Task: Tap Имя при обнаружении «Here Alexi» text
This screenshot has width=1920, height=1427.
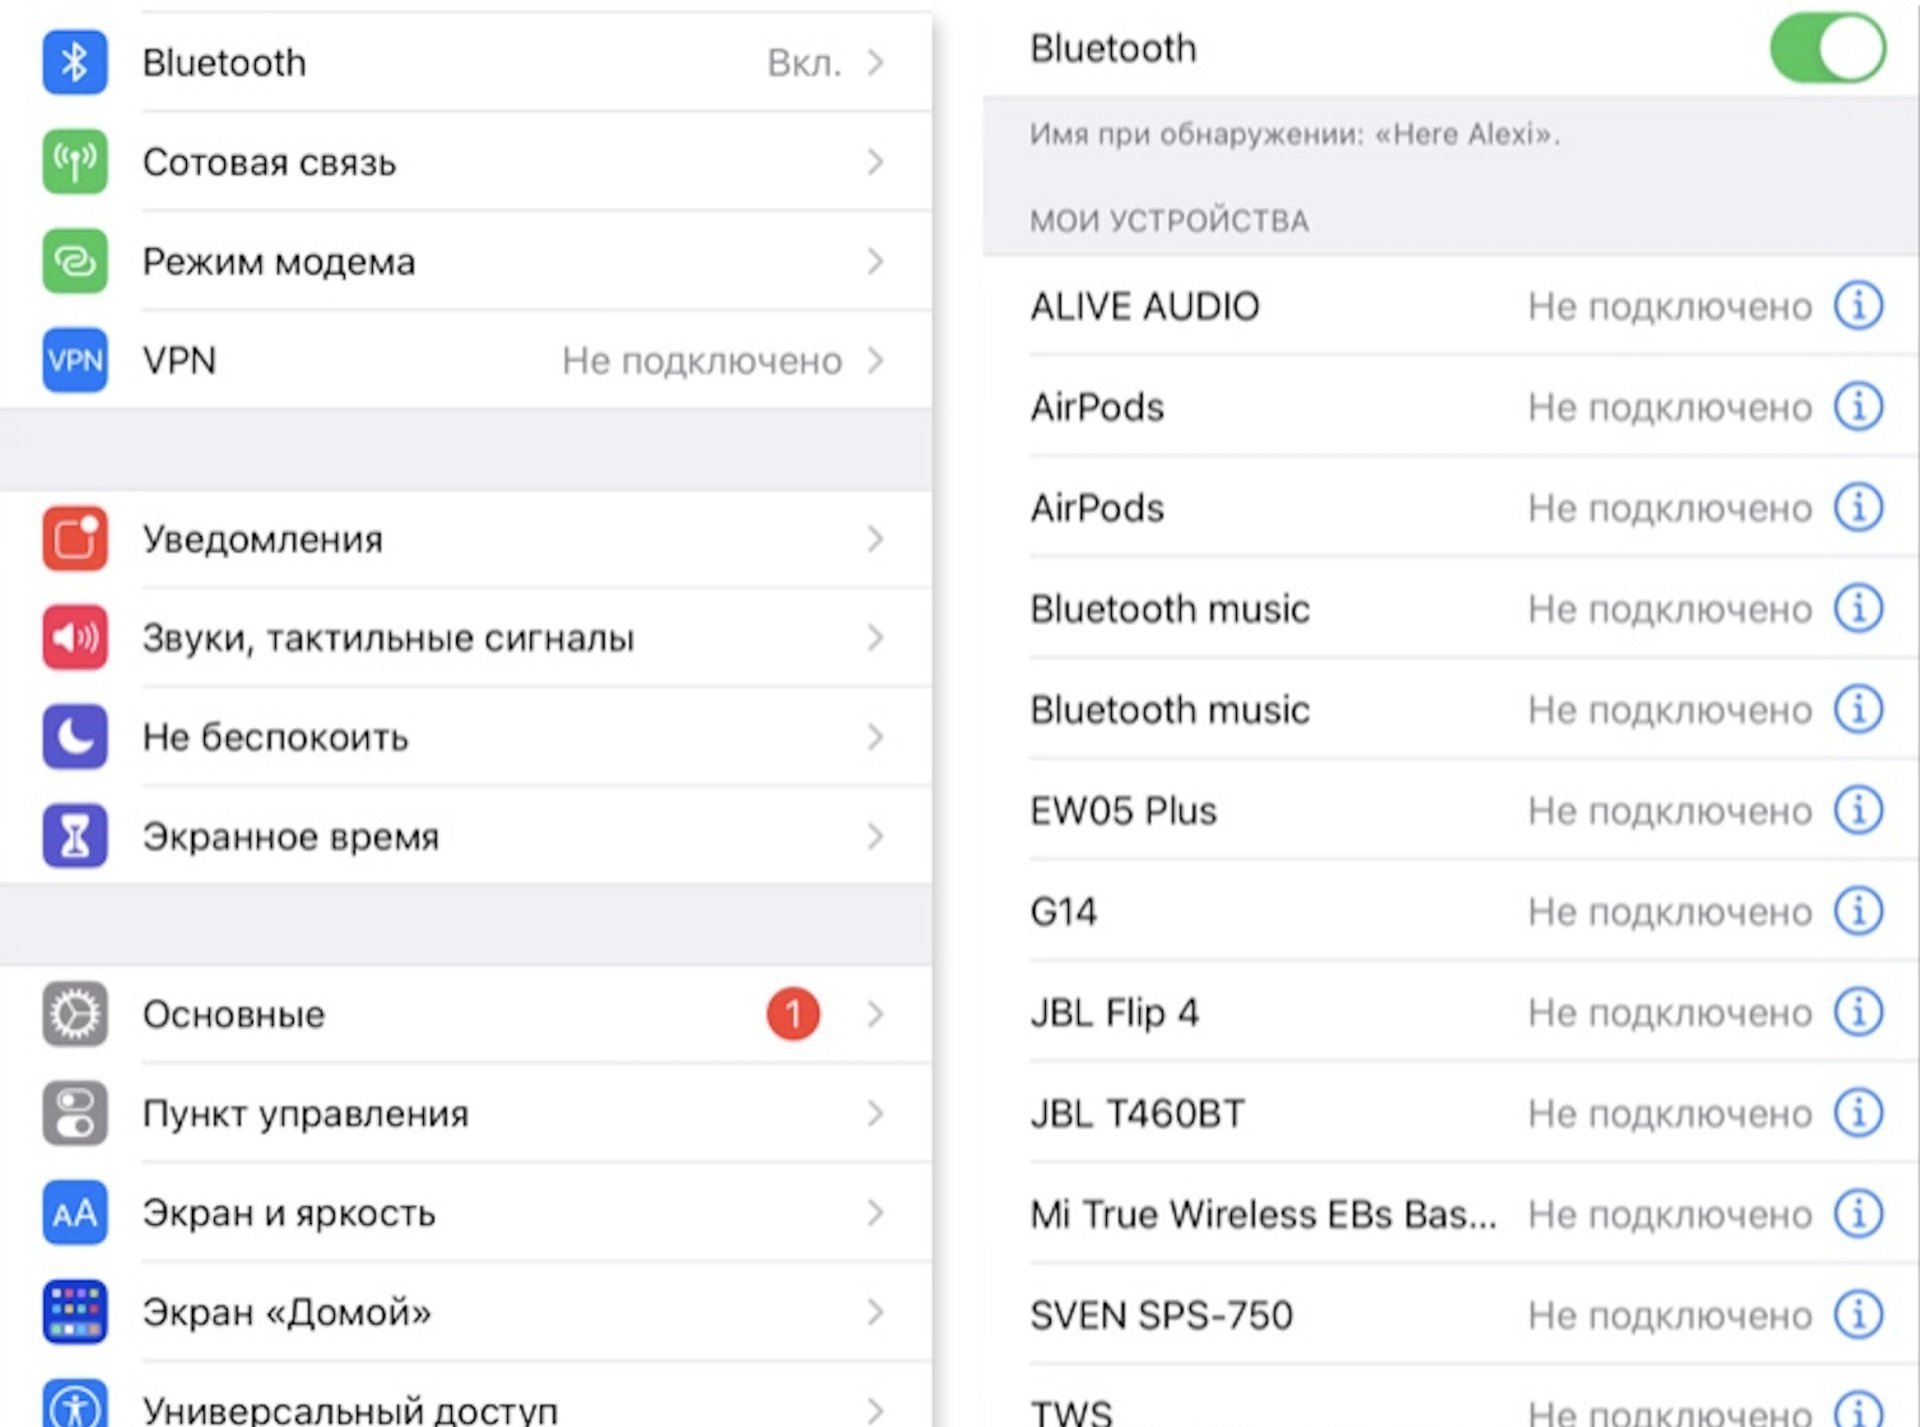Action: pyautogui.click(x=1295, y=134)
